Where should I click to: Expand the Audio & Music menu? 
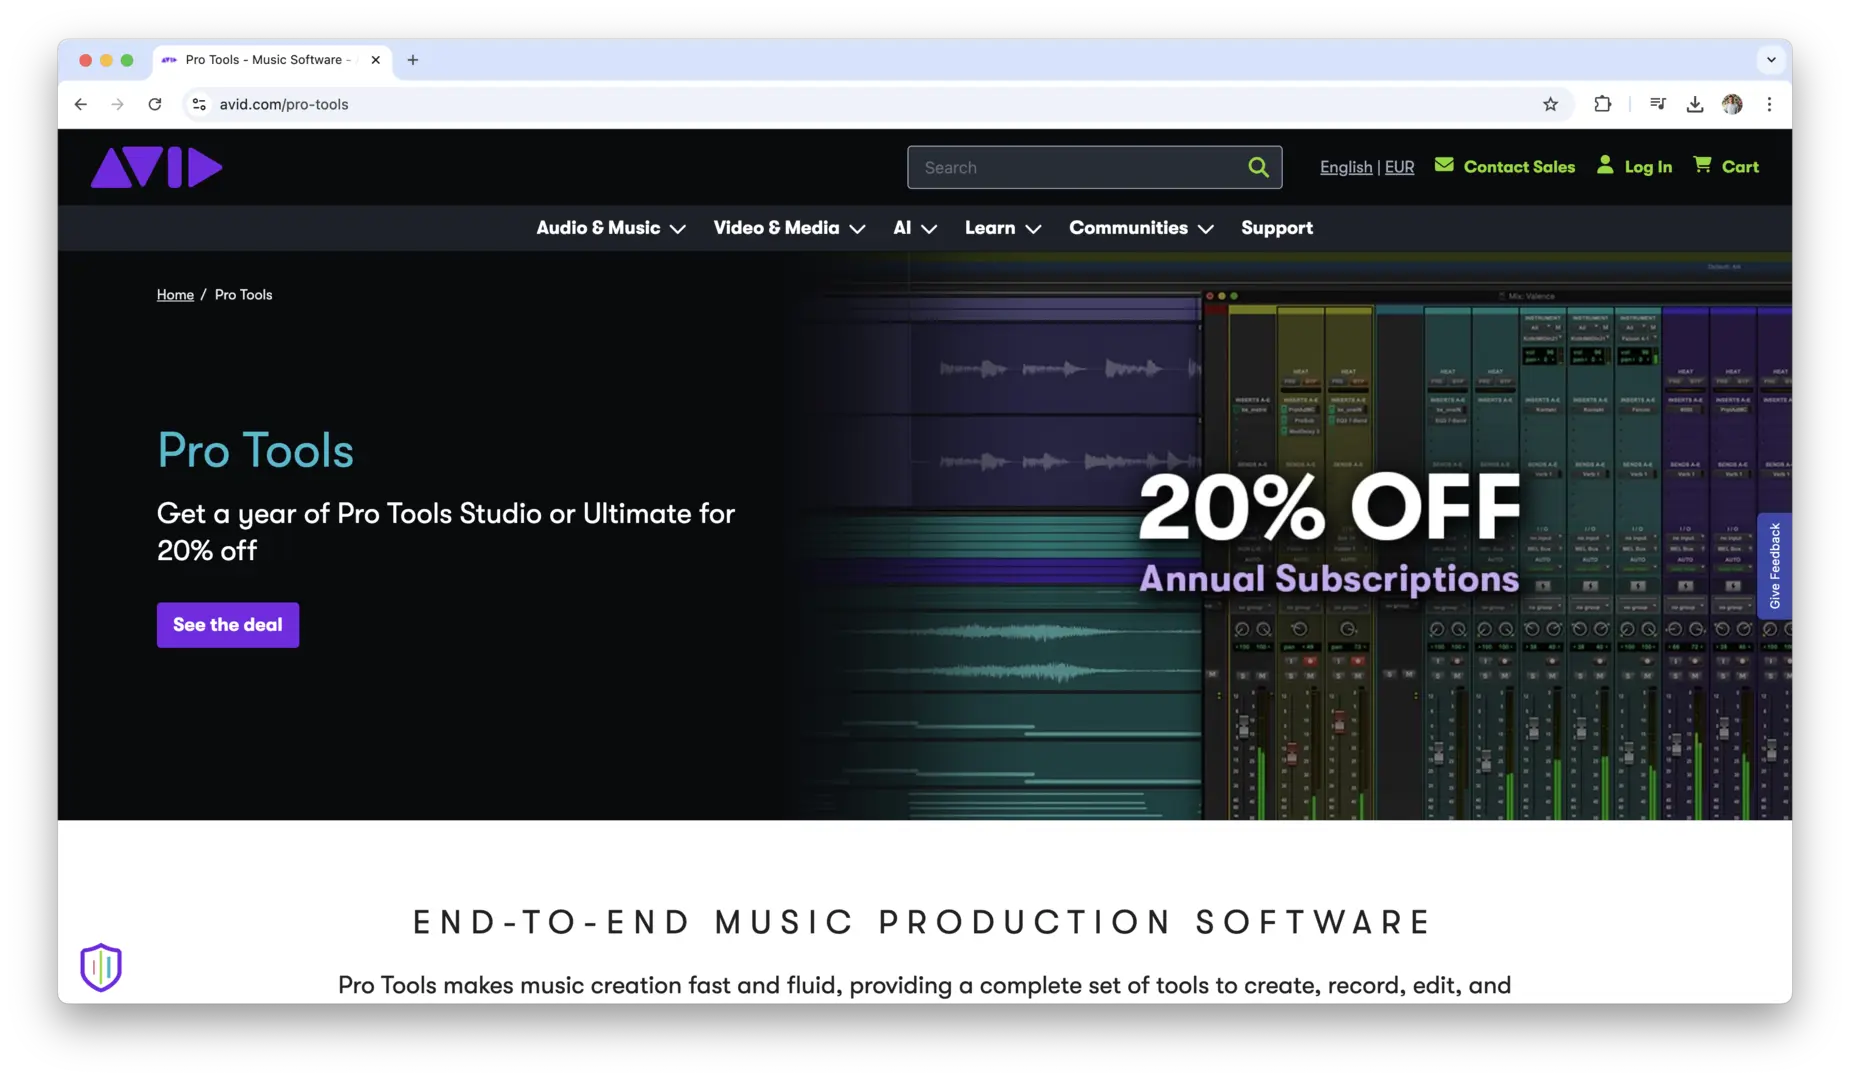(611, 228)
